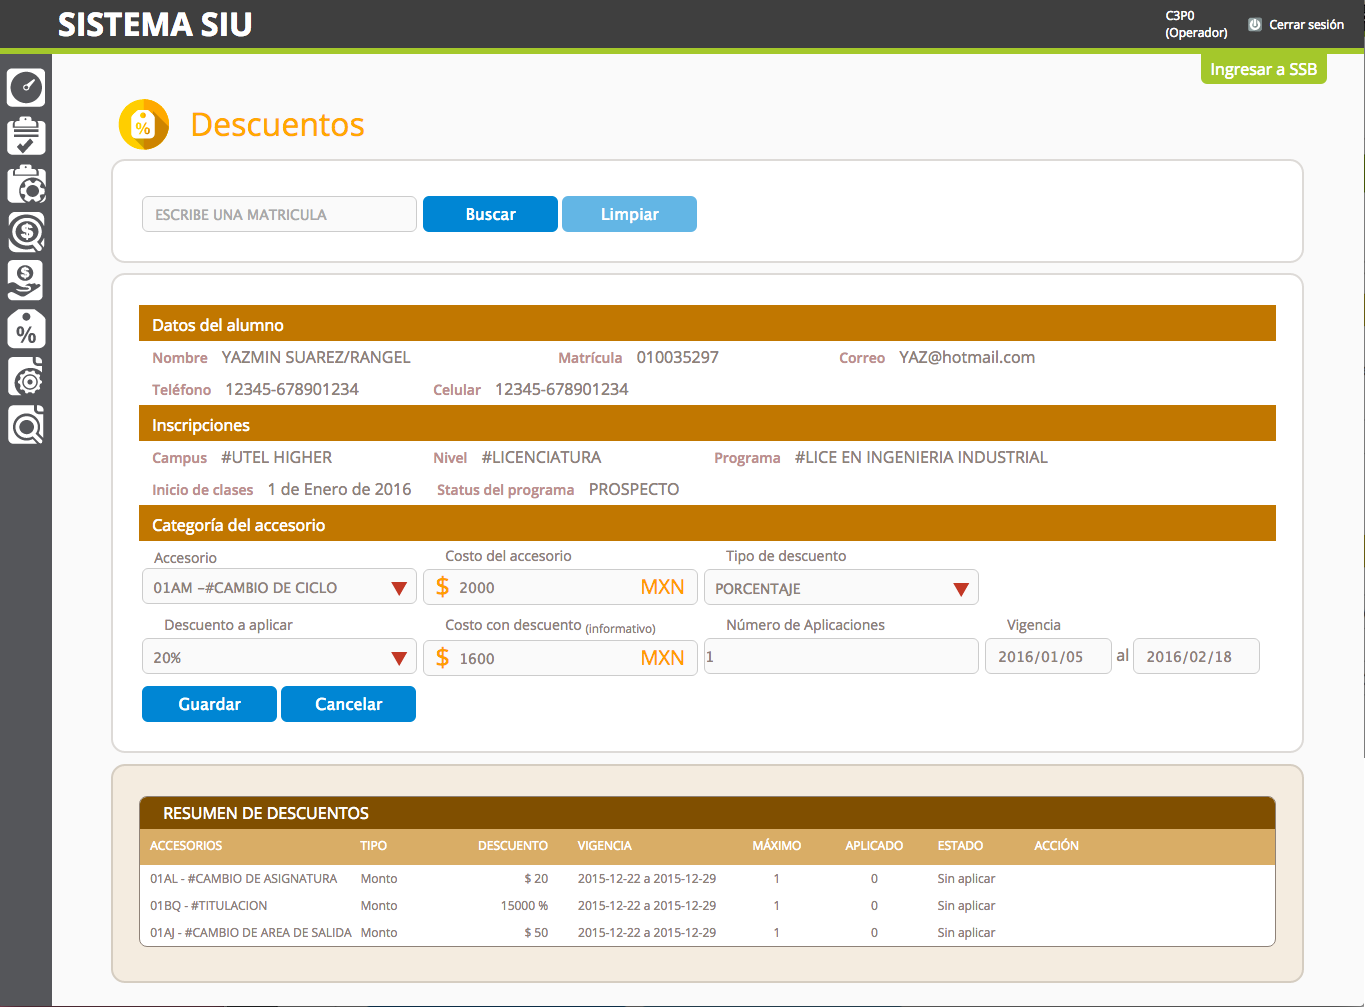Screen dimensions: 1365x1008
Task: Click the Vigencia end date 2016/02/18
Action: tap(1196, 656)
